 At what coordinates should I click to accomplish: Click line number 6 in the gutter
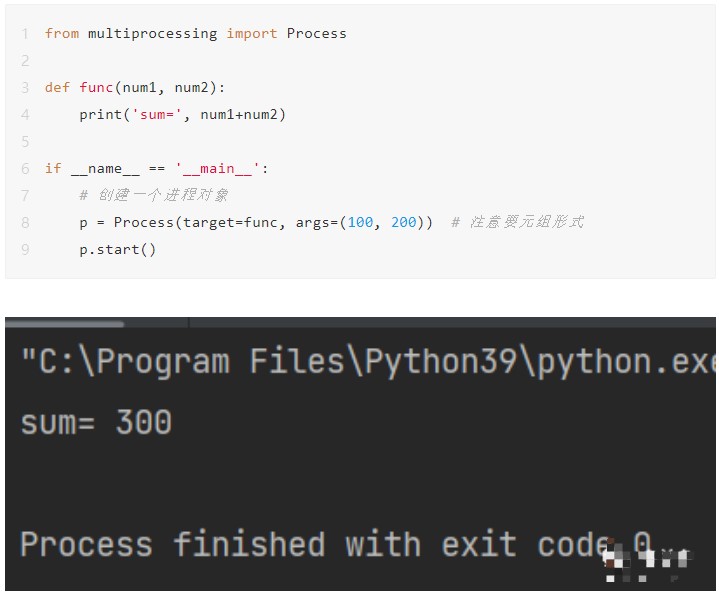pos(24,168)
